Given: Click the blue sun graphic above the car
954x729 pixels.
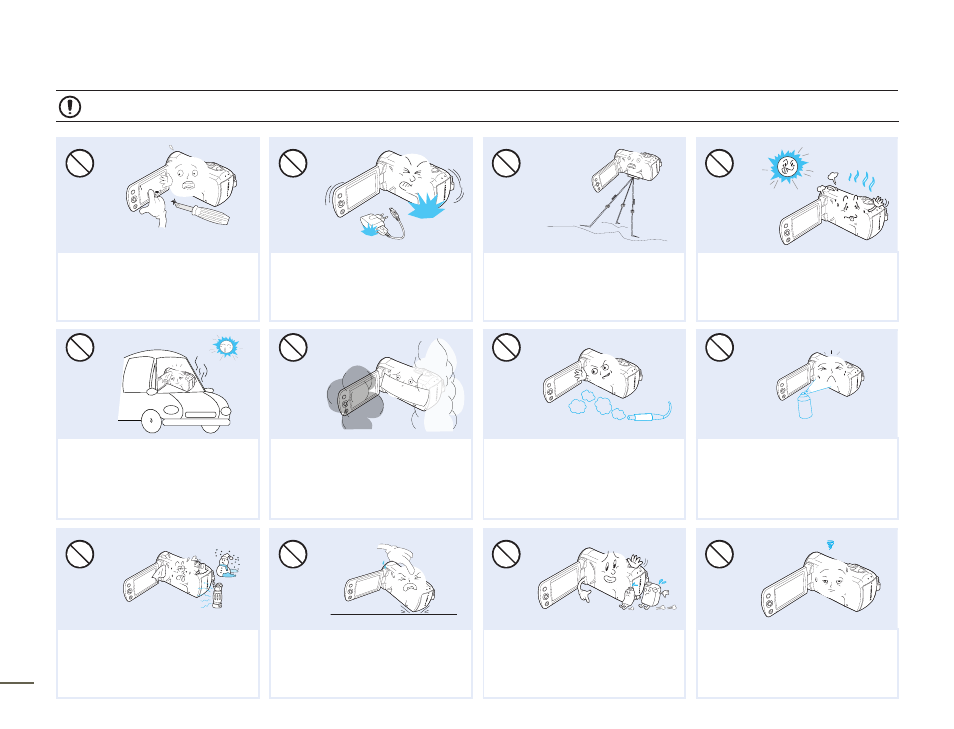Looking at the screenshot, I should pos(226,347).
